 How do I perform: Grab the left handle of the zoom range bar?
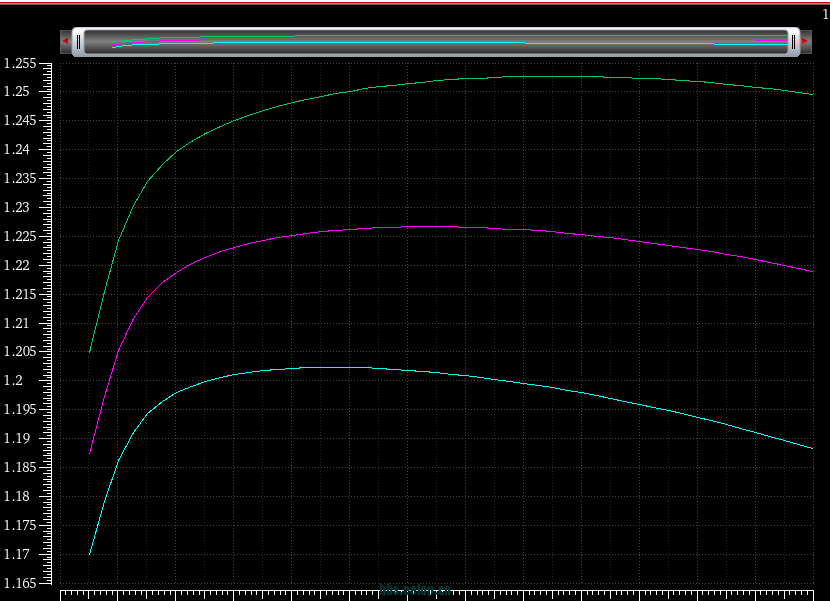pos(78,42)
